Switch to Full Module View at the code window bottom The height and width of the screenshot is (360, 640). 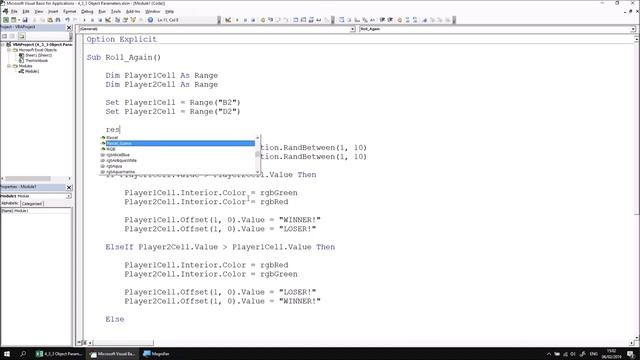[84, 343]
